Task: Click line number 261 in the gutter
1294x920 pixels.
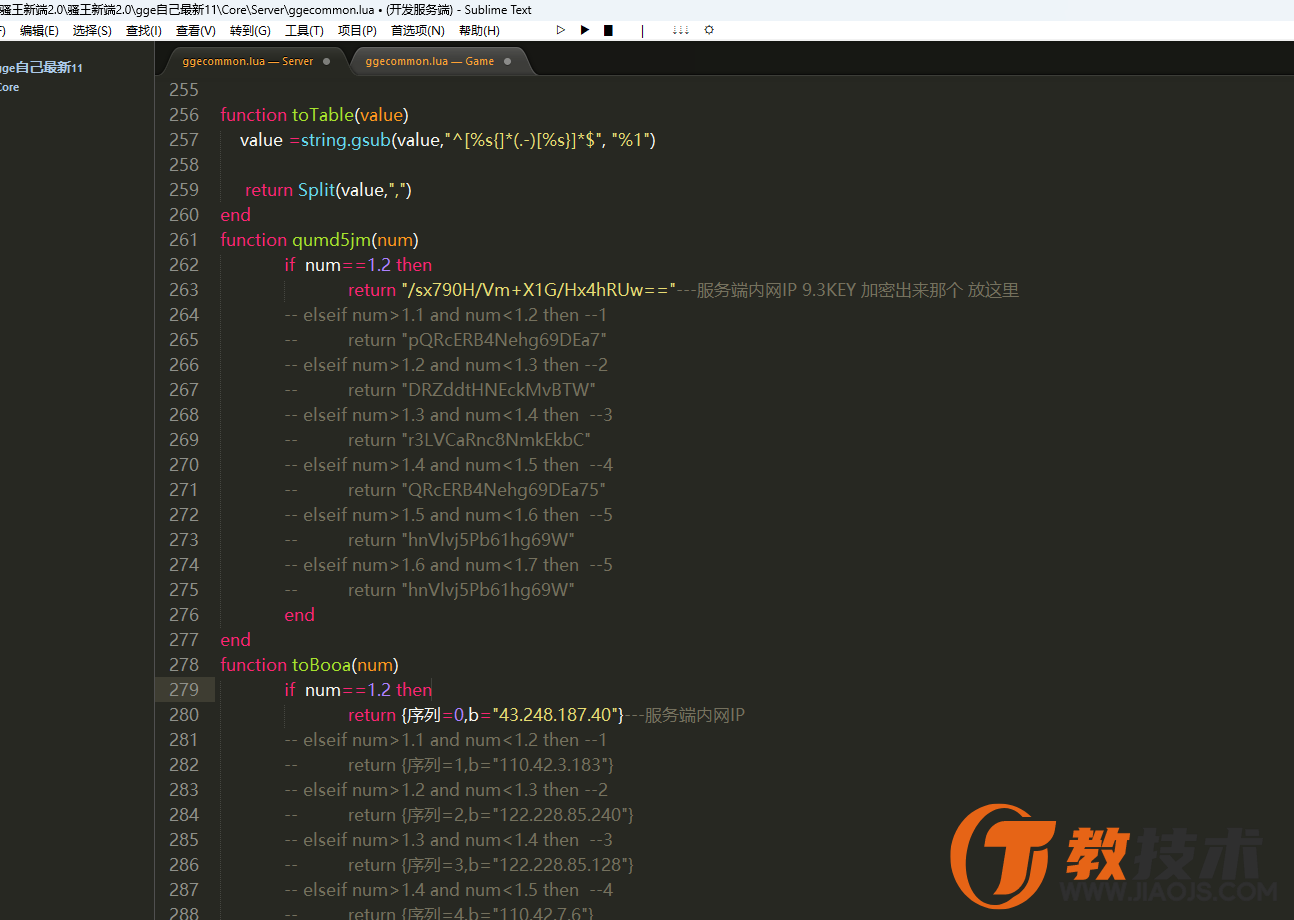Action: [184, 240]
